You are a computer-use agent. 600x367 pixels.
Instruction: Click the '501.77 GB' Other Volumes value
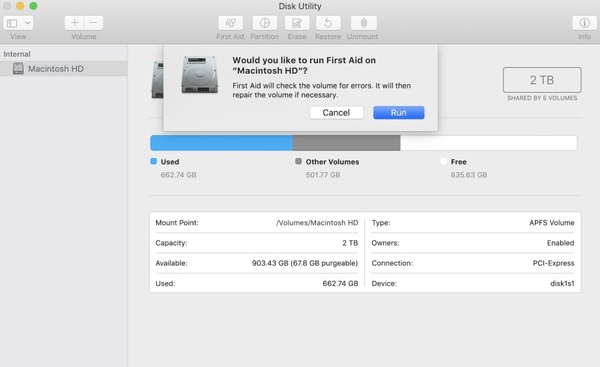tap(323, 175)
